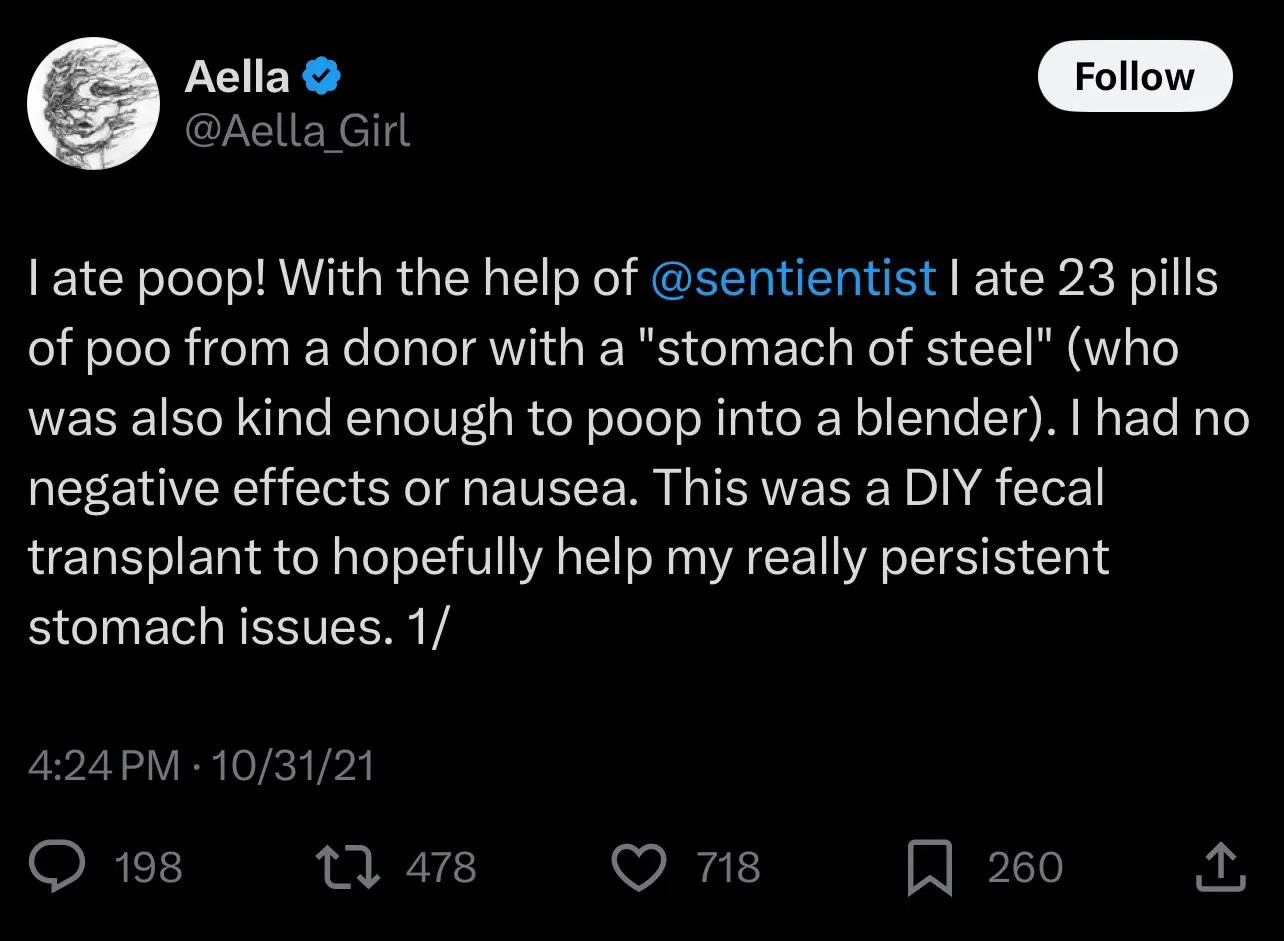Open the @sentientist mention link
This screenshot has width=1284, height=941.
(x=793, y=278)
